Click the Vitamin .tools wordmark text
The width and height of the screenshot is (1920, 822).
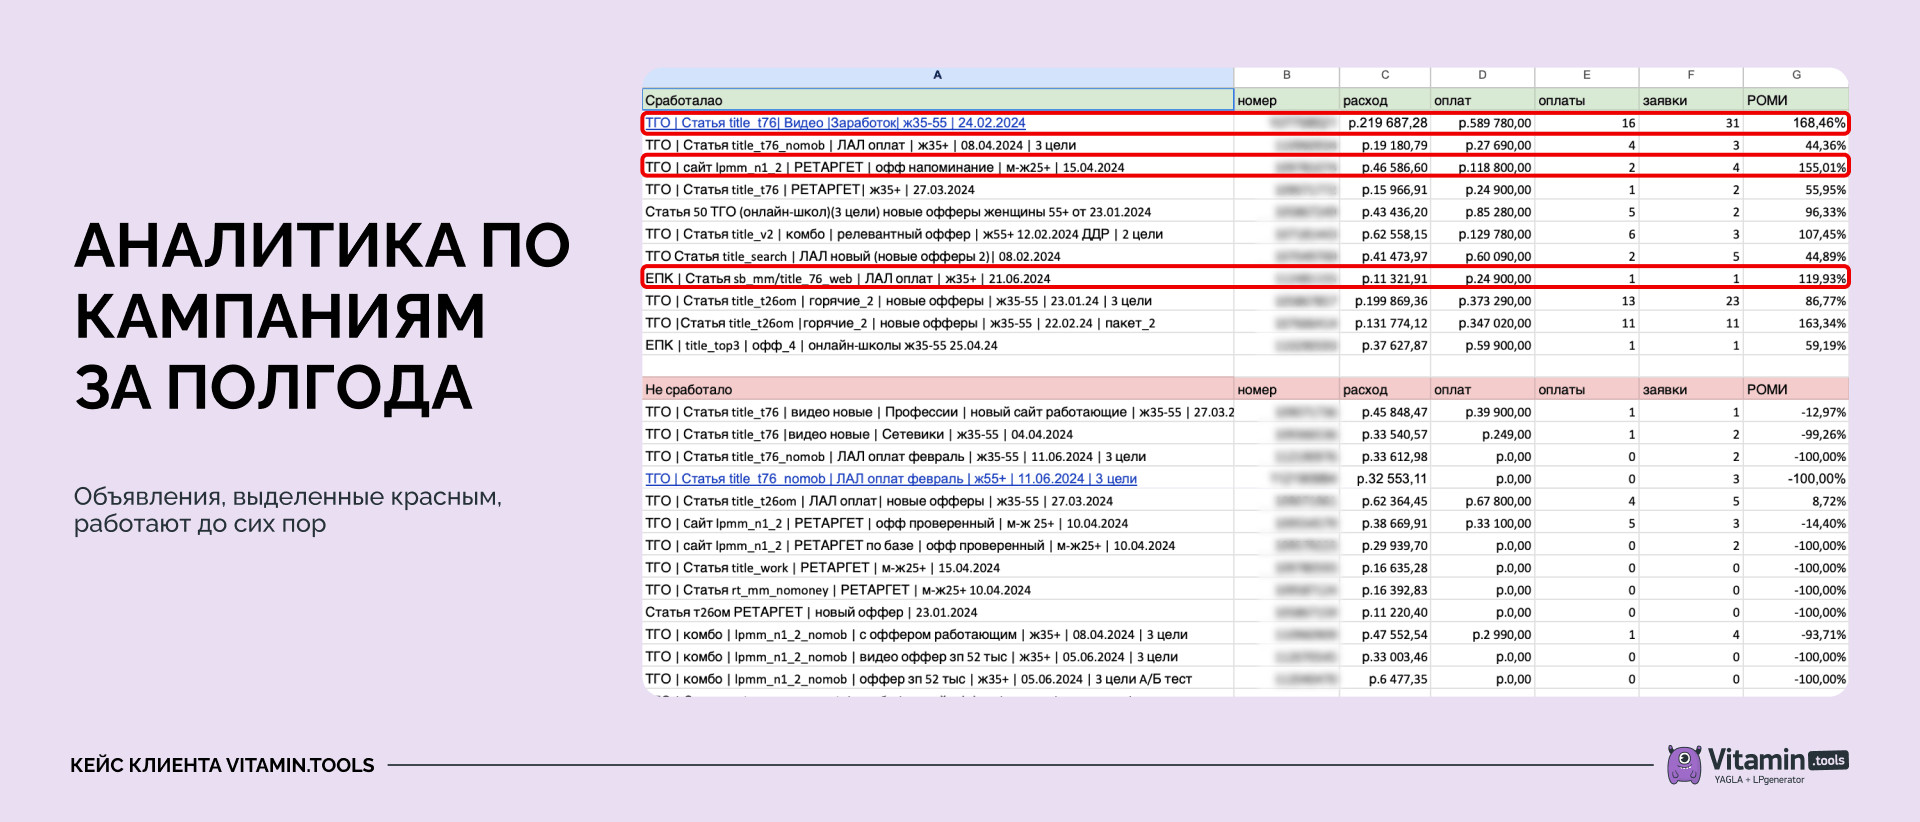1777,760
